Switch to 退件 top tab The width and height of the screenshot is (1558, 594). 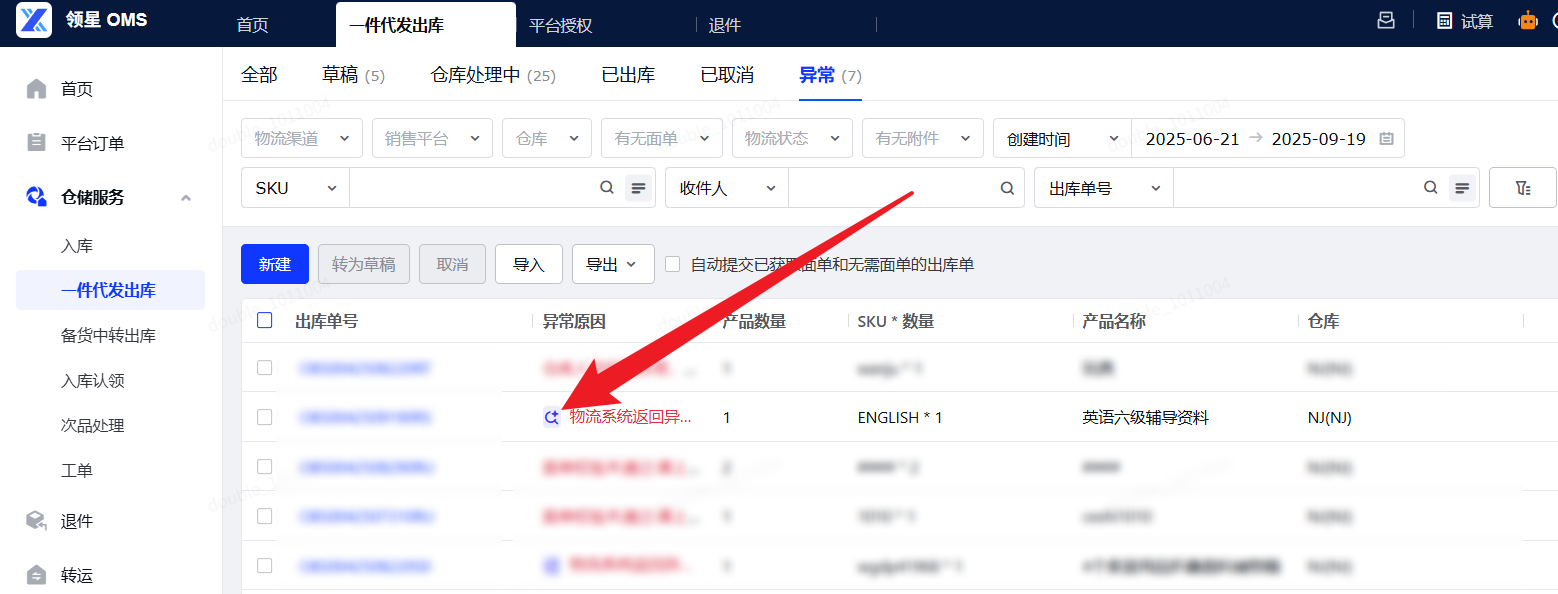pos(725,25)
